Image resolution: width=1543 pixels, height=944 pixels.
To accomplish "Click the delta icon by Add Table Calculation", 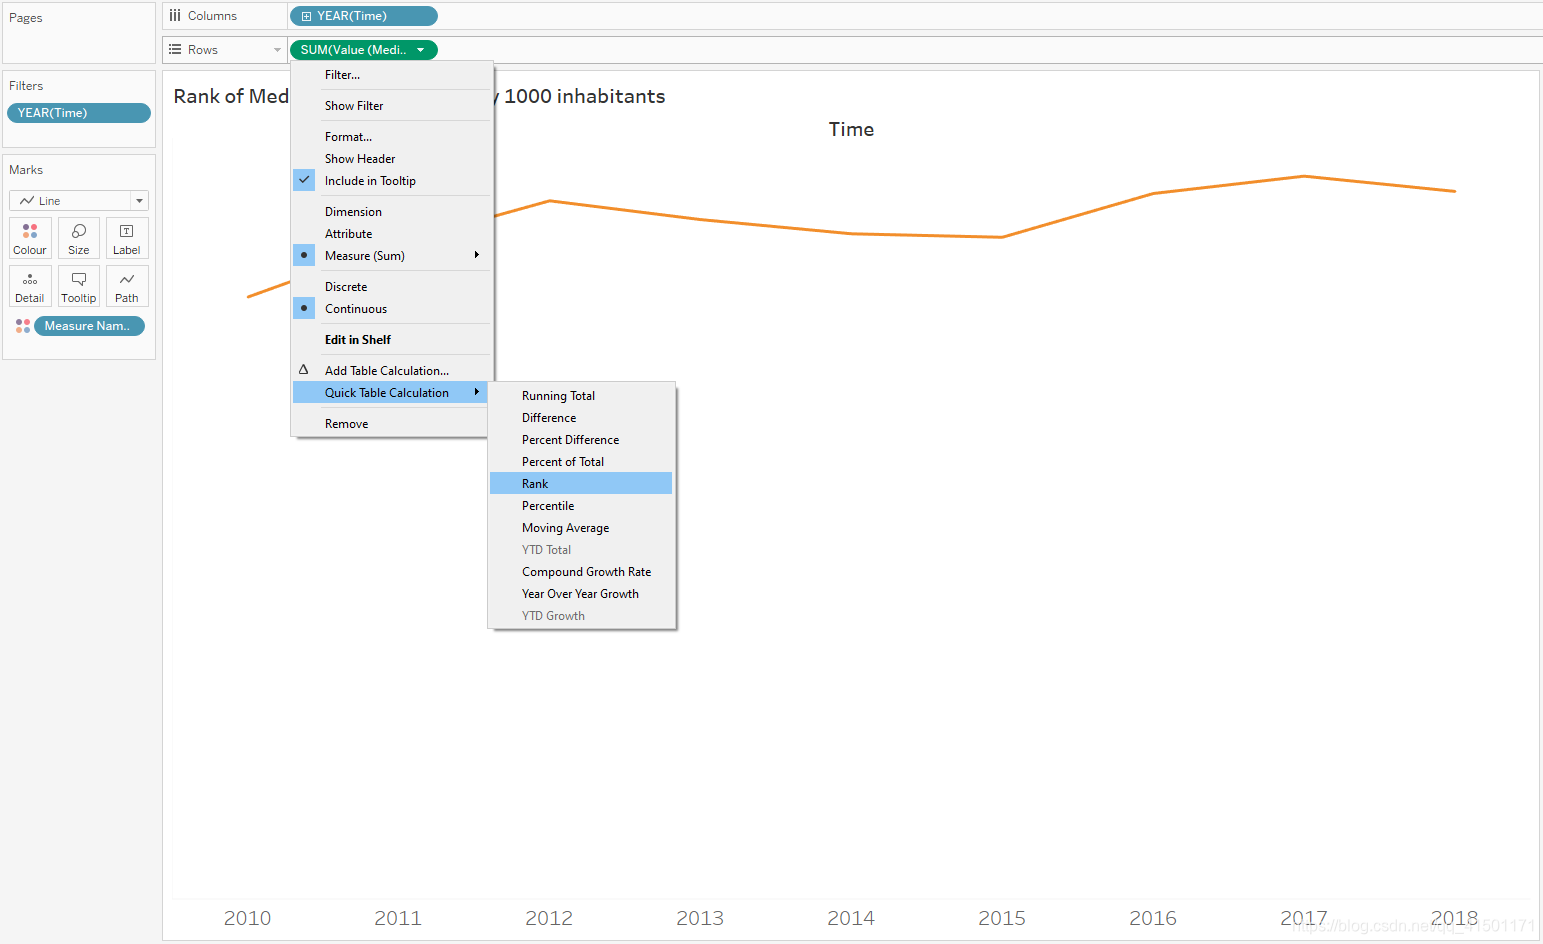I will tap(304, 370).
